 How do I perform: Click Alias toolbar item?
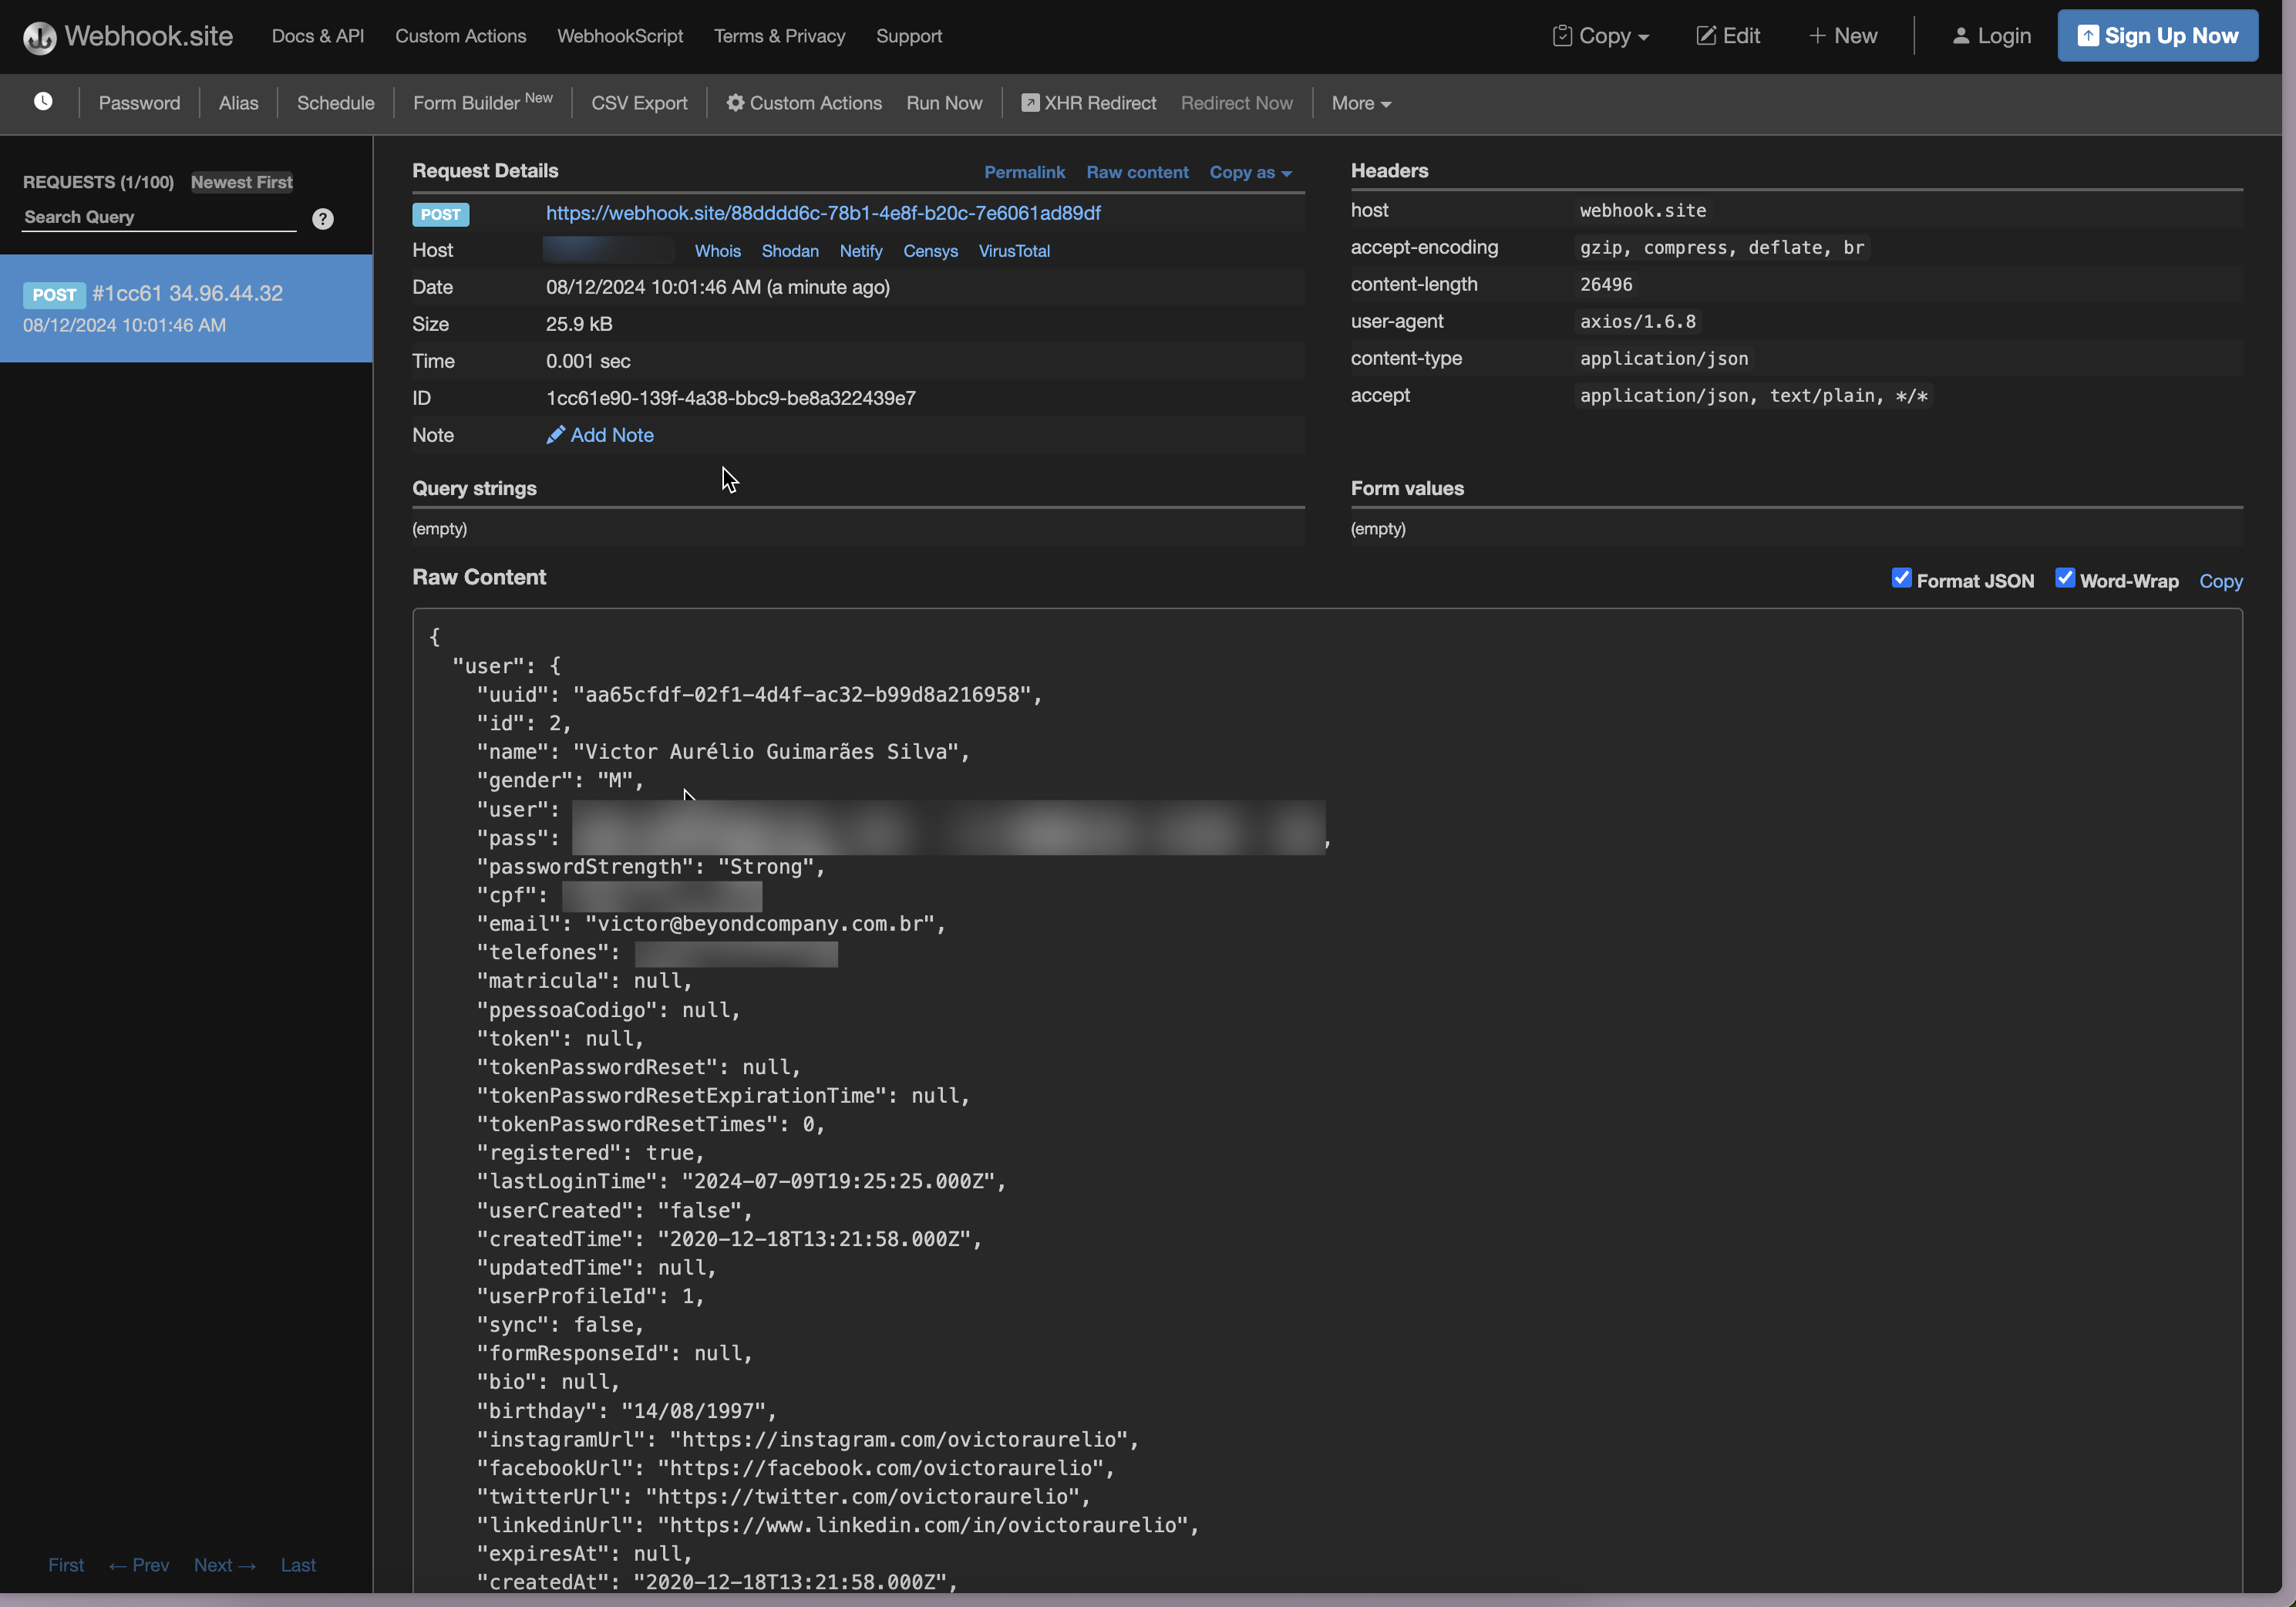coord(238,103)
